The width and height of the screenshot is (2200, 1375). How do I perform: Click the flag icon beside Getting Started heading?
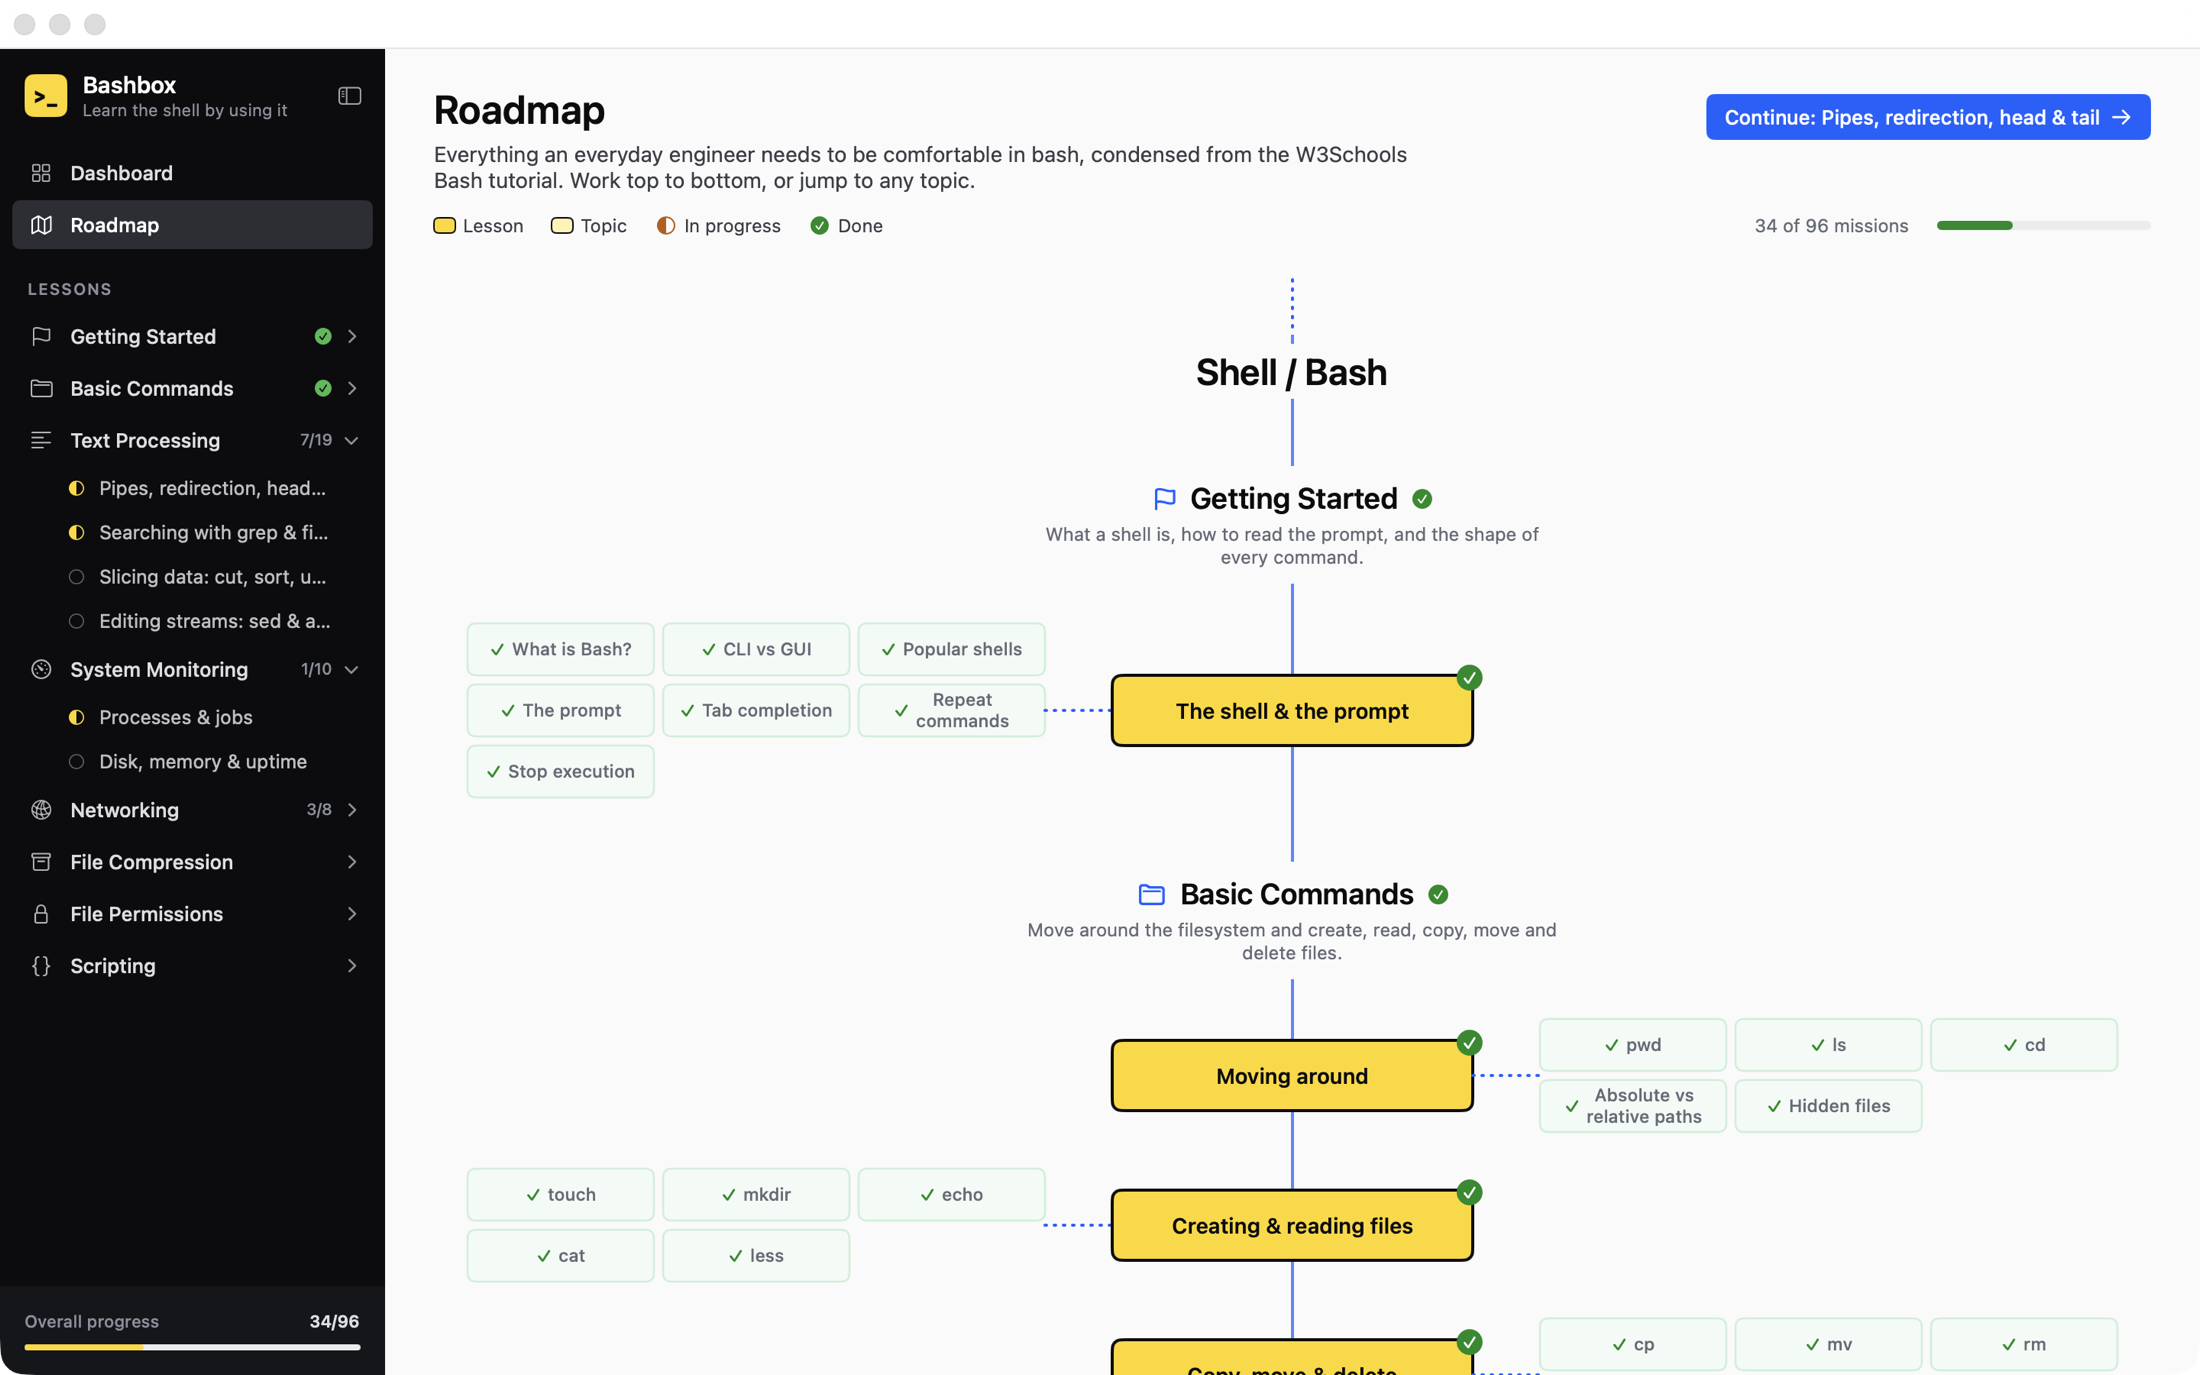[1165, 498]
